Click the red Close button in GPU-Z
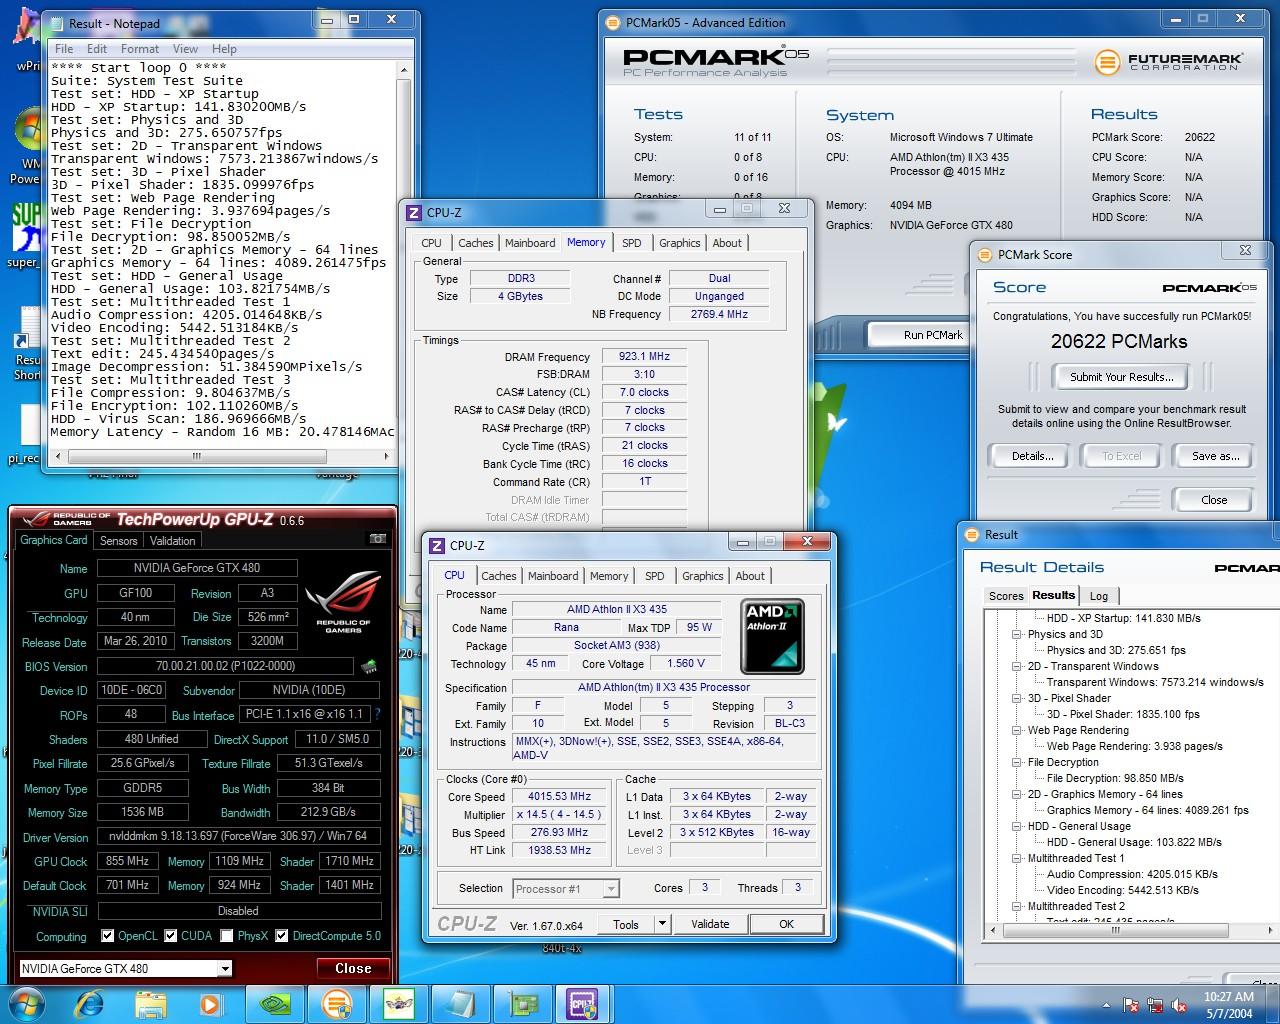 pyautogui.click(x=353, y=968)
